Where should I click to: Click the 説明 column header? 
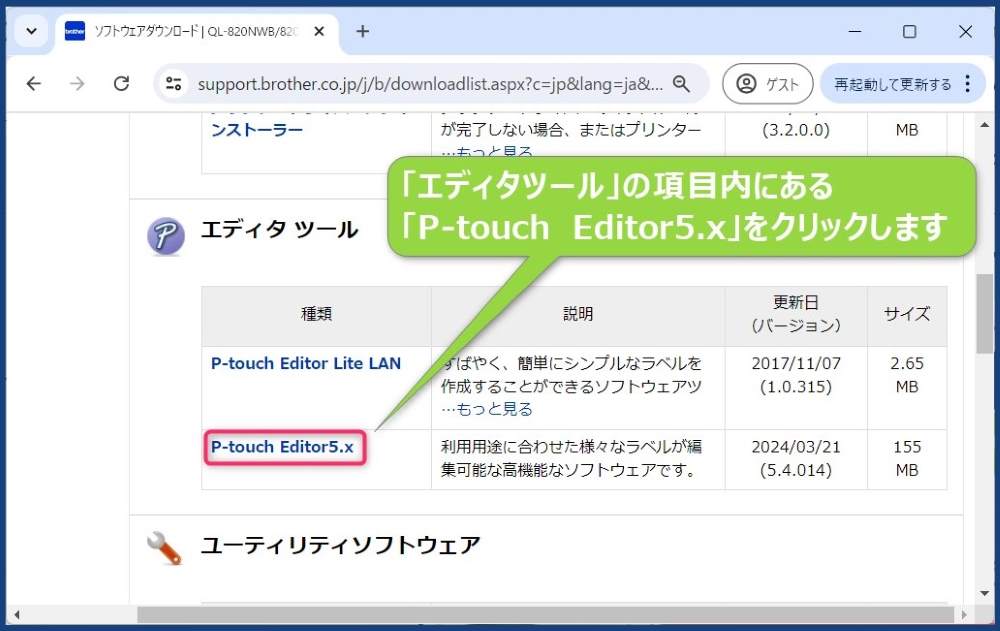[578, 315]
